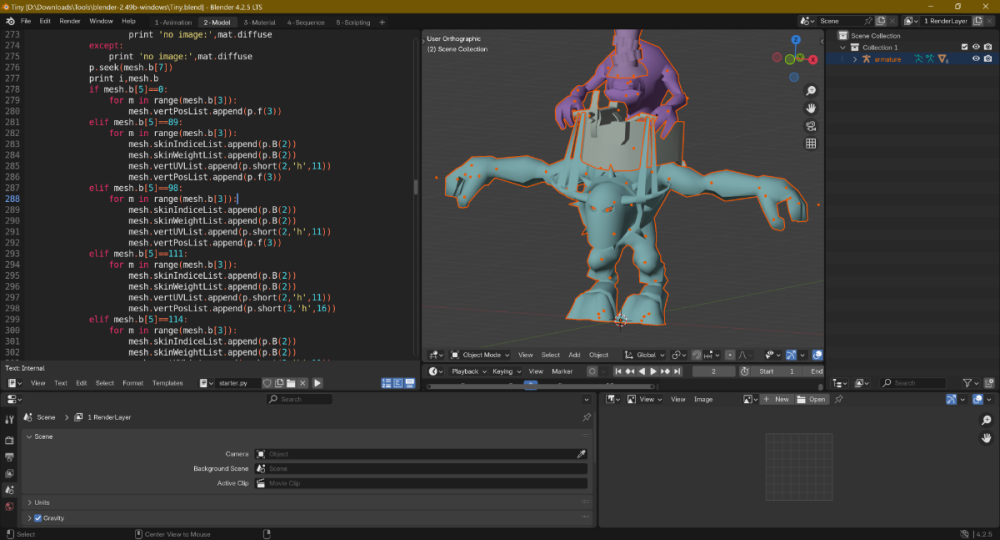Hide the armature object in the viewport
The height and width of the screenshot is (540, 1000).
point(975,59)
